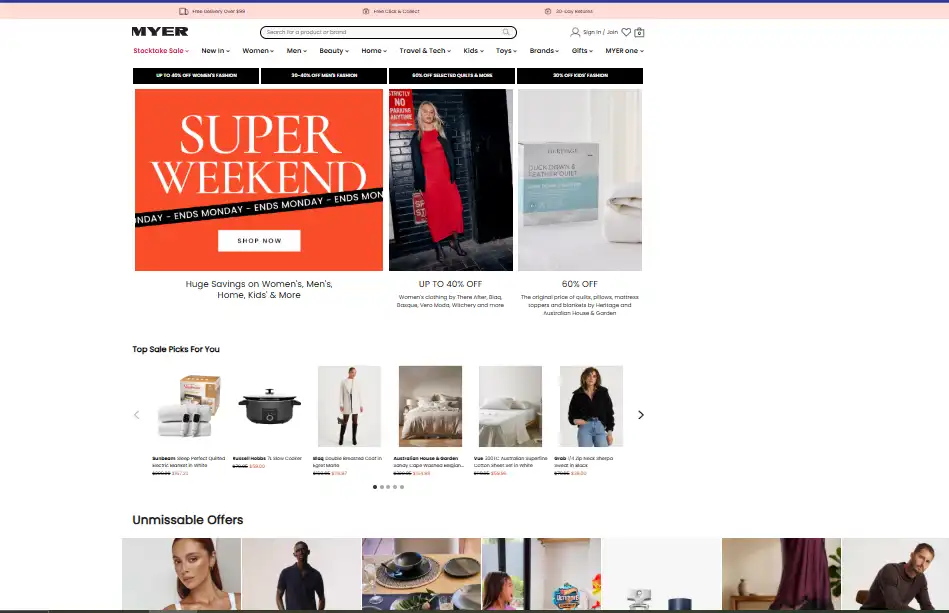This screenshot has width=949, height=613.
Task: Open the kids toys offer tile
Action: [x=542, y=574]
